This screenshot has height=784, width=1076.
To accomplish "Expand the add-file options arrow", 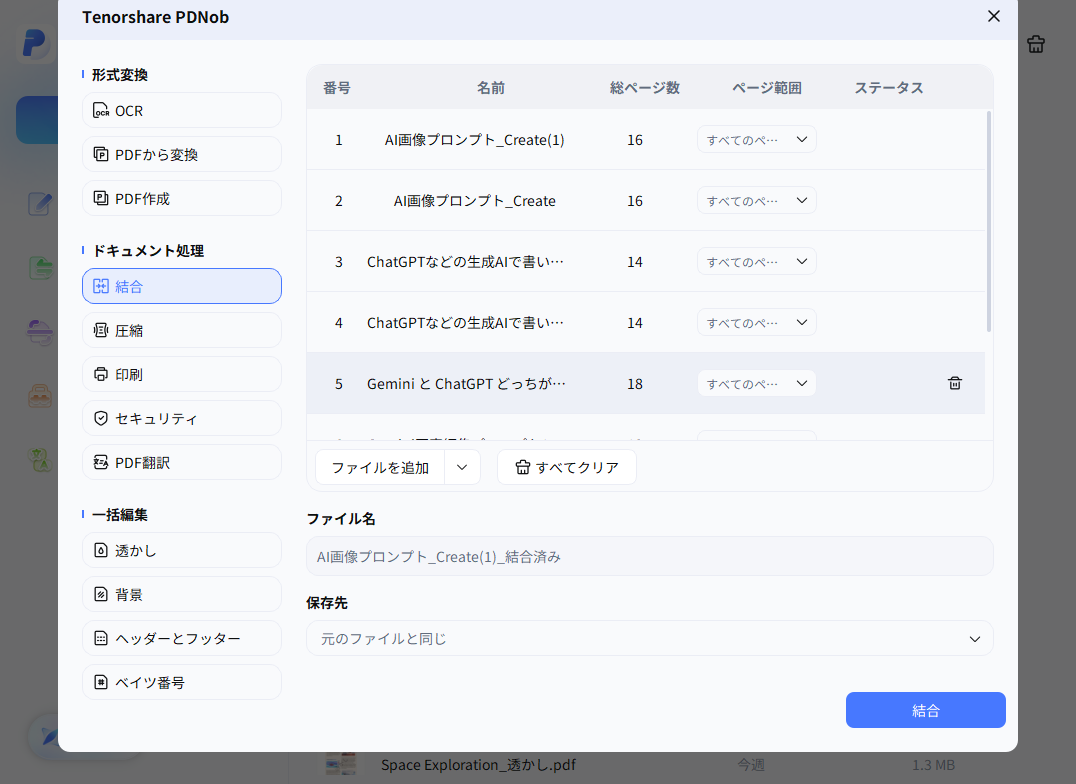I will (x=462, y=468).
